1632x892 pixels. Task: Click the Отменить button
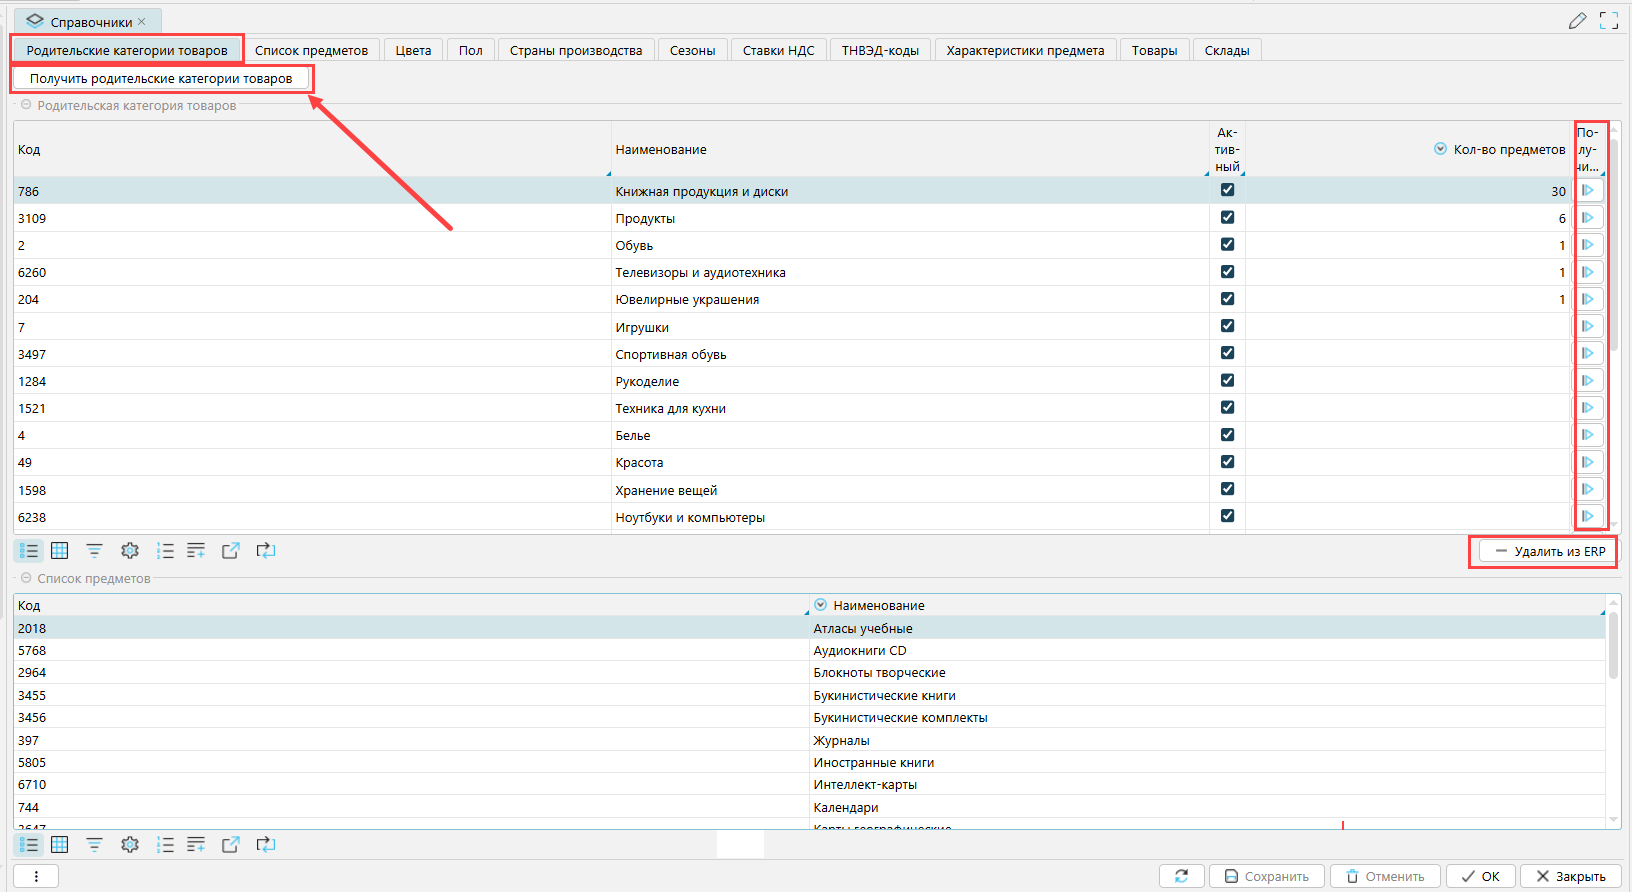(x=1385, y=876)
